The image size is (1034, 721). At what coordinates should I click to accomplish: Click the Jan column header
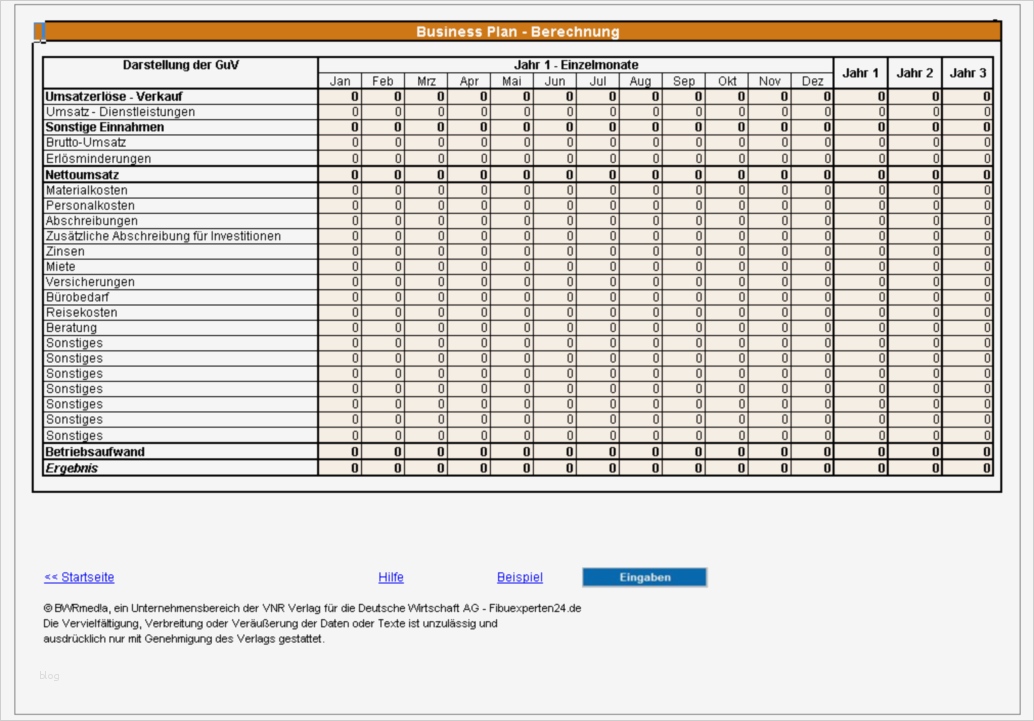(x=340, y=80)
